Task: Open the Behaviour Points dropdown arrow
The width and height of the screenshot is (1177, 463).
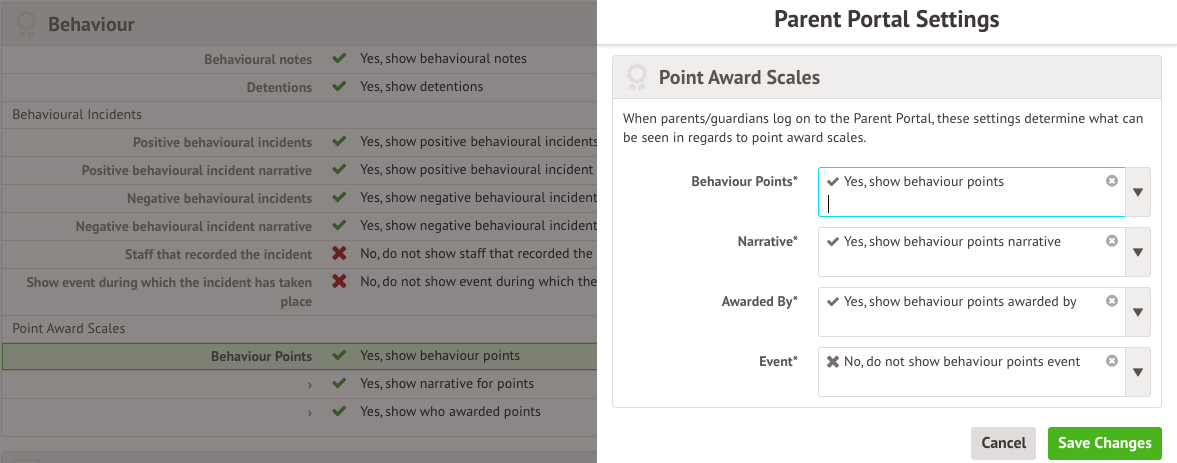Action: tap(1138, 192)
